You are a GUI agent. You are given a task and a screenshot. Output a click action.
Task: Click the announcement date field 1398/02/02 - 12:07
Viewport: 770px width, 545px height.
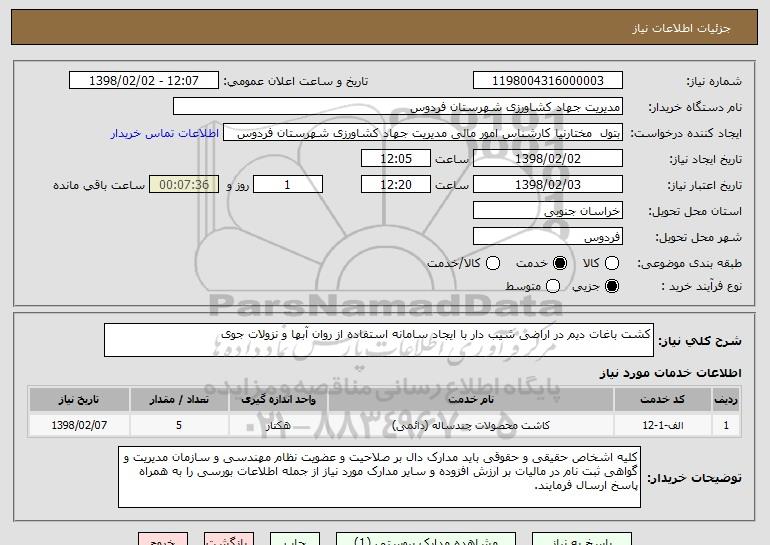click(x=144, y=80)
